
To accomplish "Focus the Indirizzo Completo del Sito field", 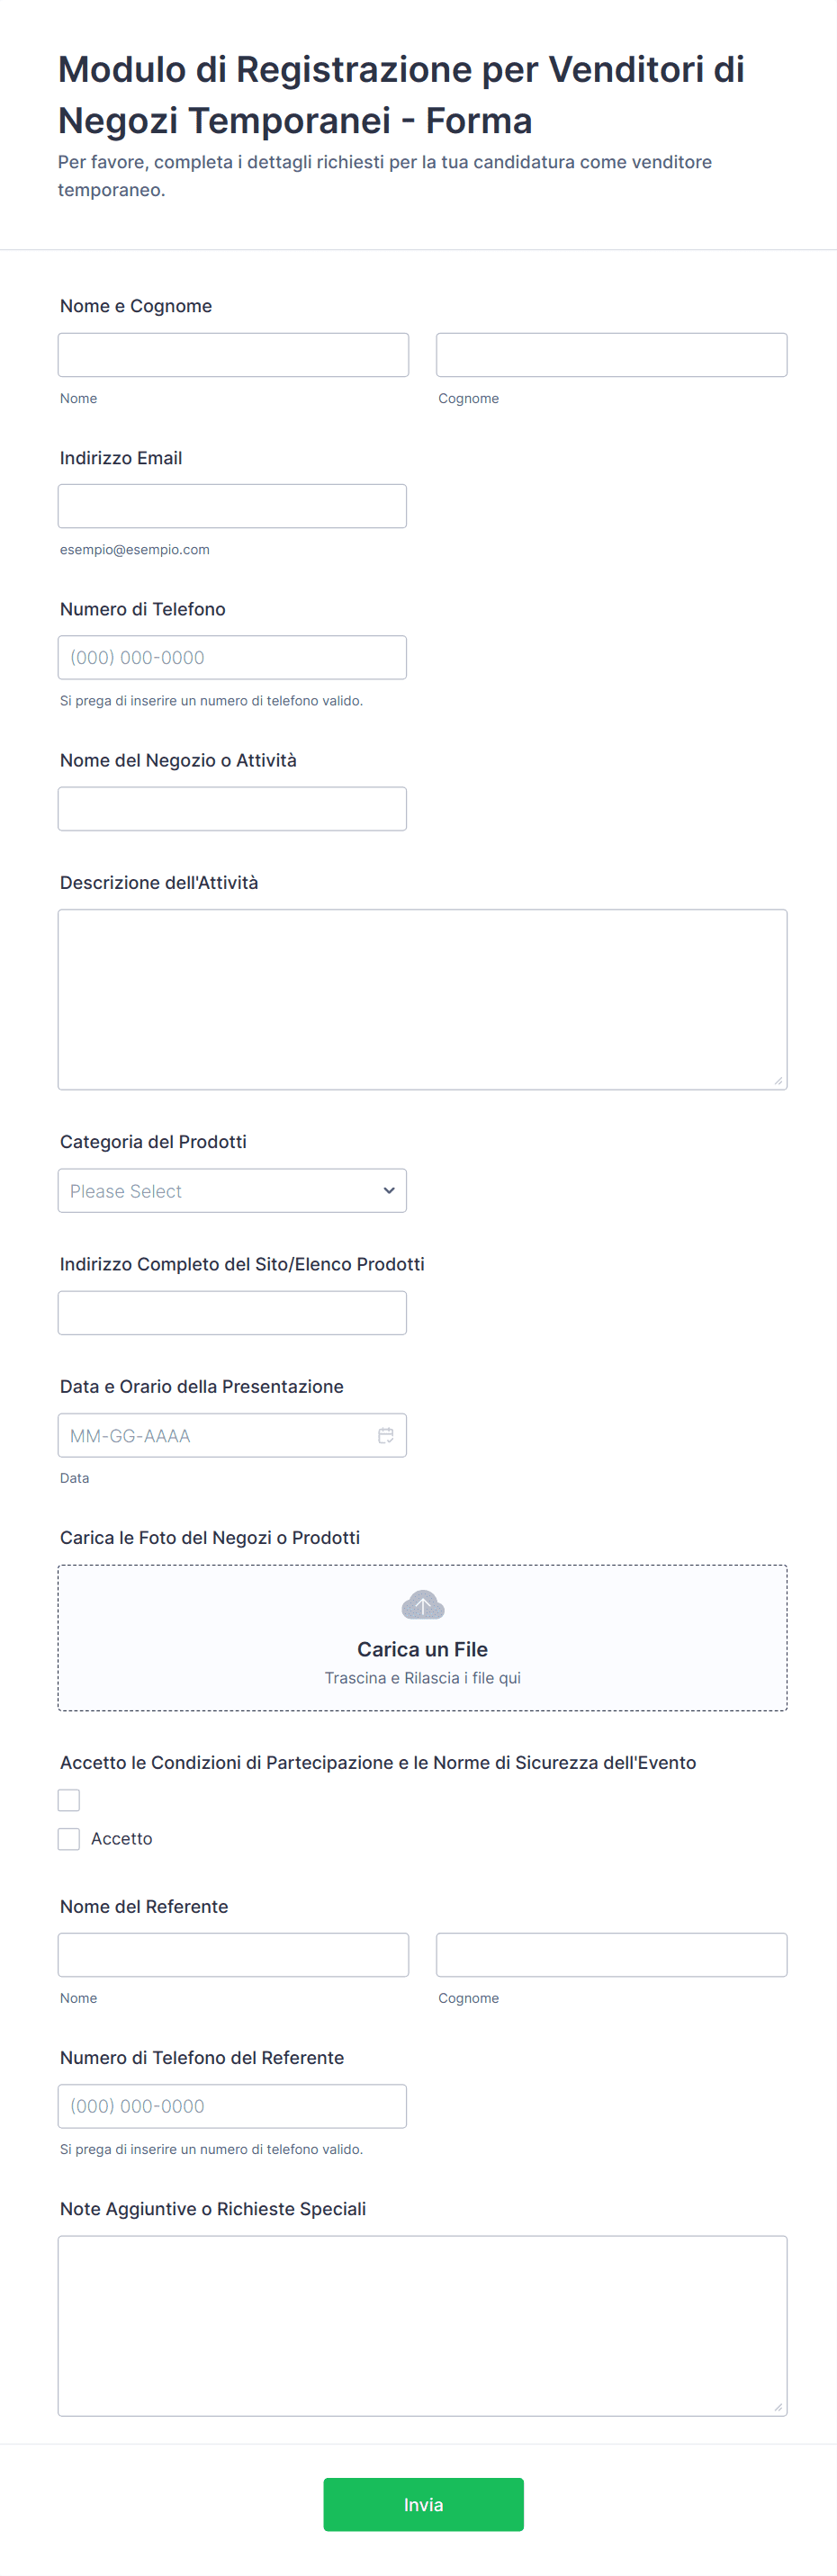I will tap(232, 1312).
